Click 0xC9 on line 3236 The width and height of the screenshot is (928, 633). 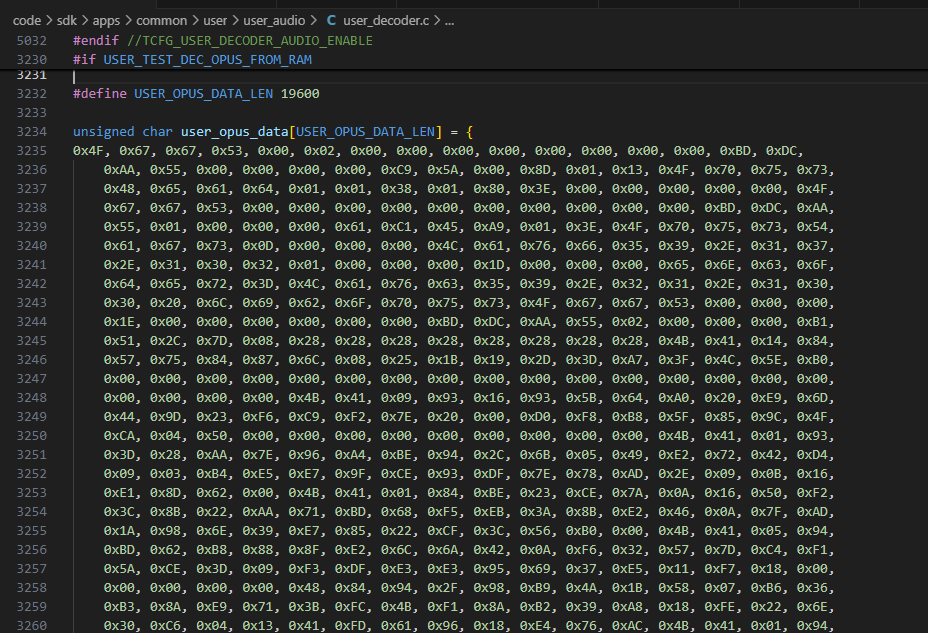point(396,170)
